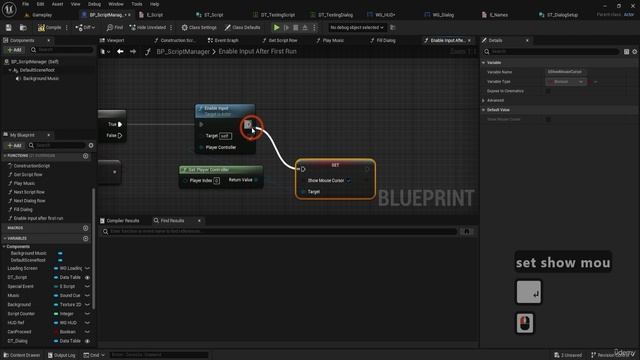Open the Compile options menu

(67, 27)
